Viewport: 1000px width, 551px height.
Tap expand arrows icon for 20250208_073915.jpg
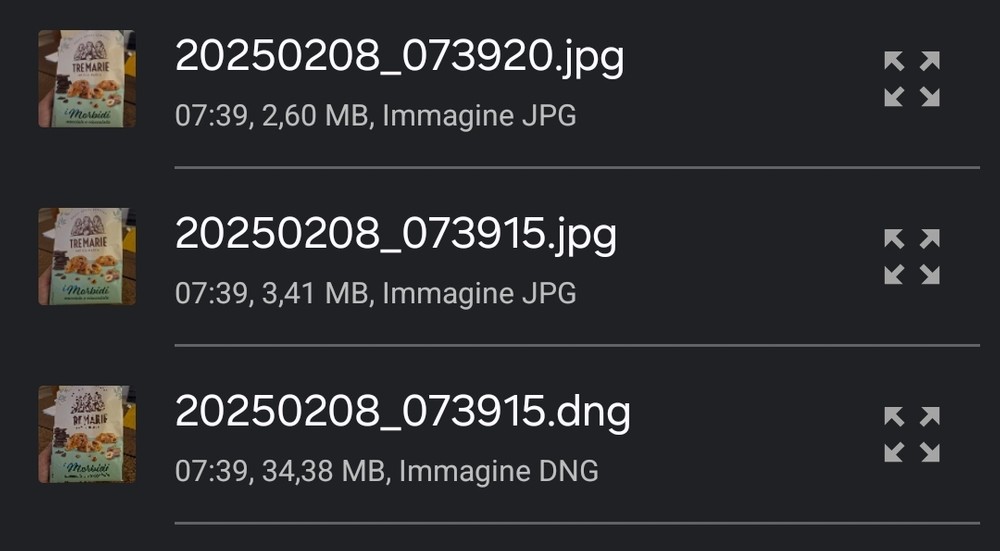coord(912,256)
